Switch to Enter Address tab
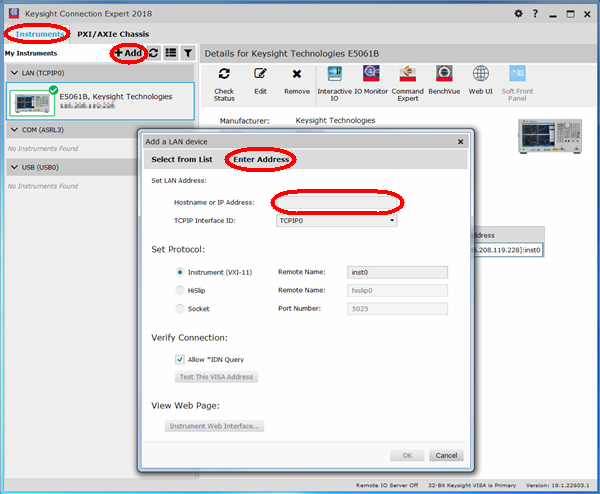The width and height of the screenshot is (600, 494). pyautogui.click(x=261, y=159)
